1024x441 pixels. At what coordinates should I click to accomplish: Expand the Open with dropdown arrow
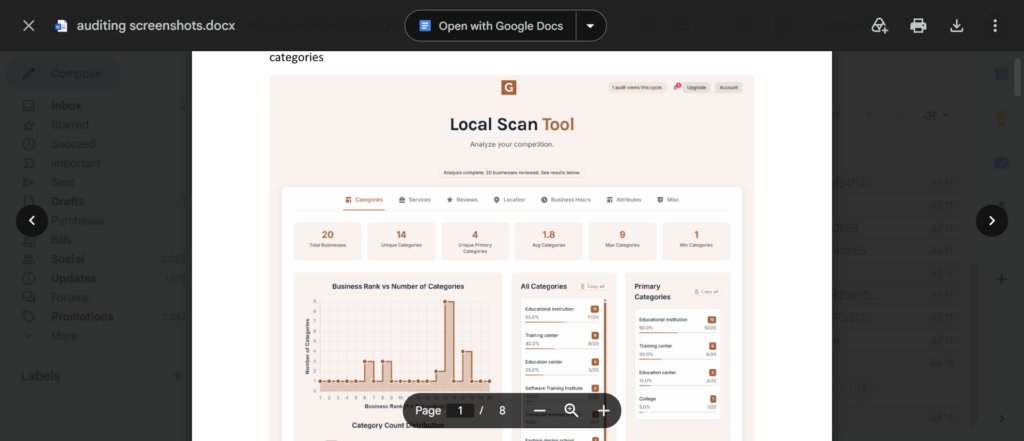[590, 25]
